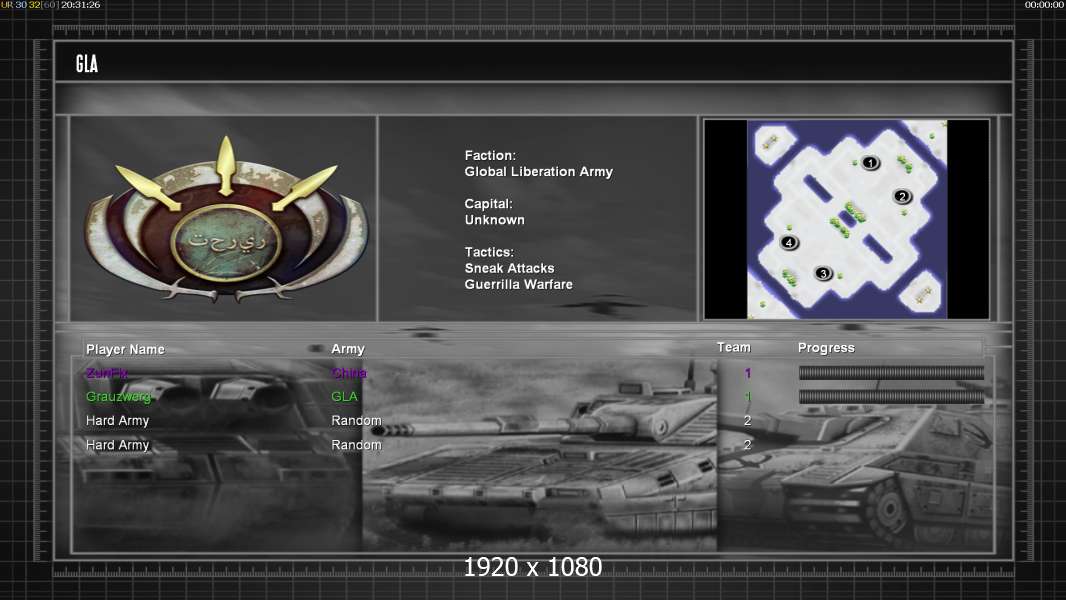Click 'Random' army of the first Hard Army
This screenshot has width=1066, height=600.
(x=356, y=421)
